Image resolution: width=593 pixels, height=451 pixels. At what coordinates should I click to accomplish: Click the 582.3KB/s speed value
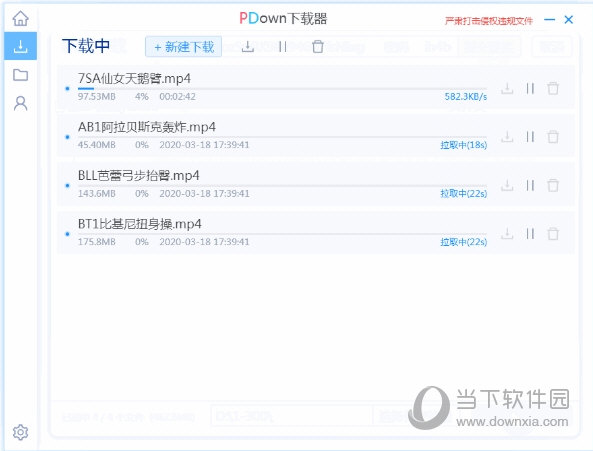(466, 96)
